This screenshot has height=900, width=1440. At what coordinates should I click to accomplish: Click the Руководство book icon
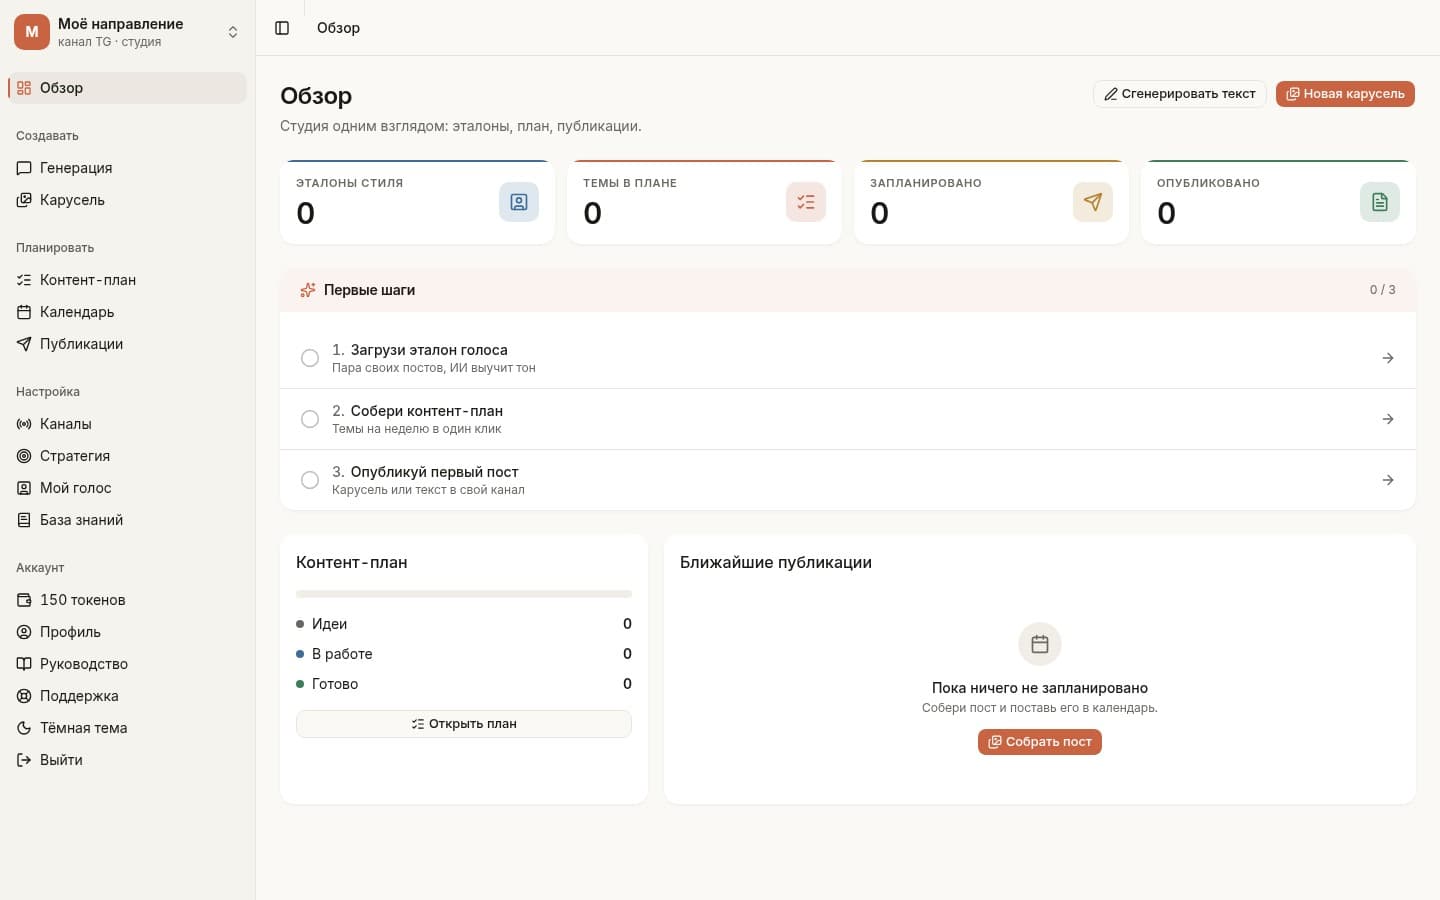24,664
